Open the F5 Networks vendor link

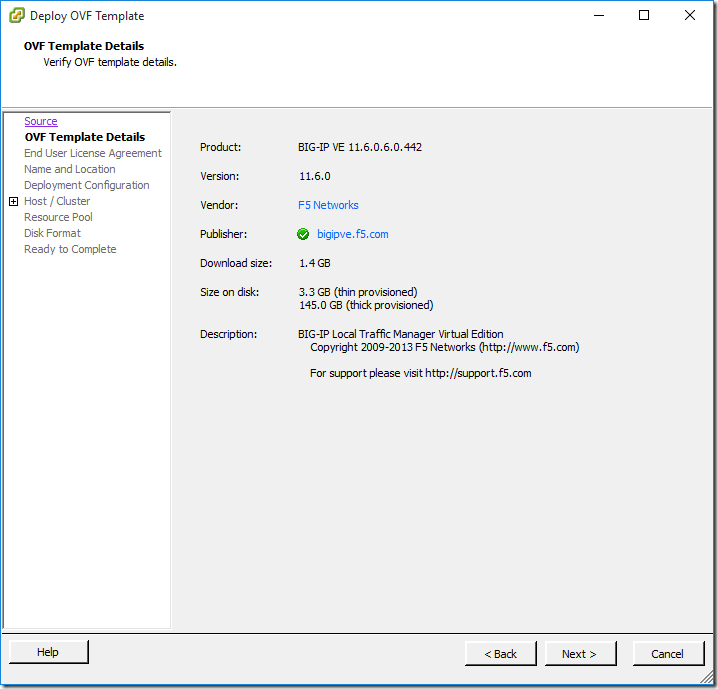point(328,205)
